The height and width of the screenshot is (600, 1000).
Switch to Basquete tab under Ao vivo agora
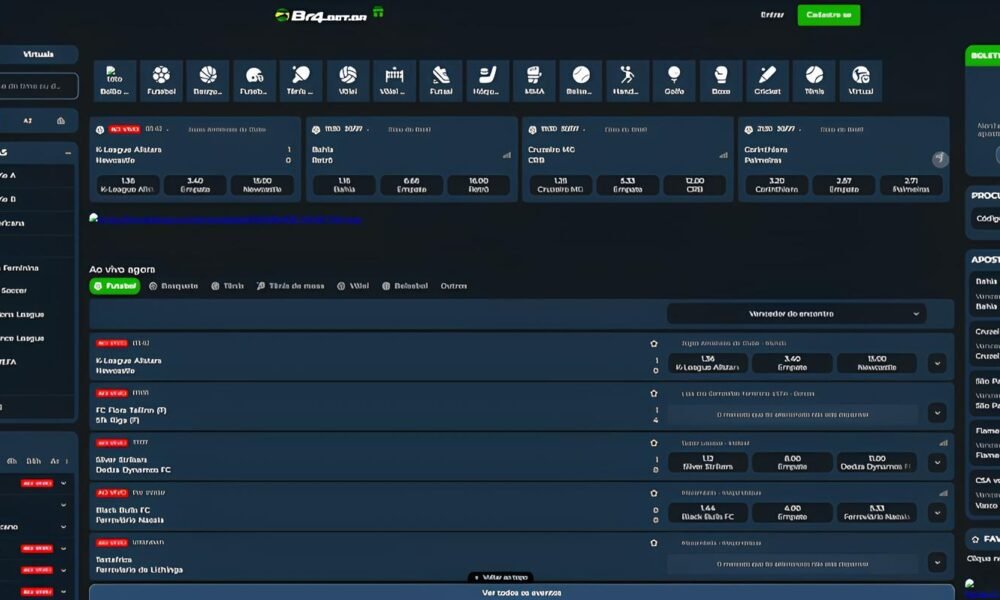[173, 286]
